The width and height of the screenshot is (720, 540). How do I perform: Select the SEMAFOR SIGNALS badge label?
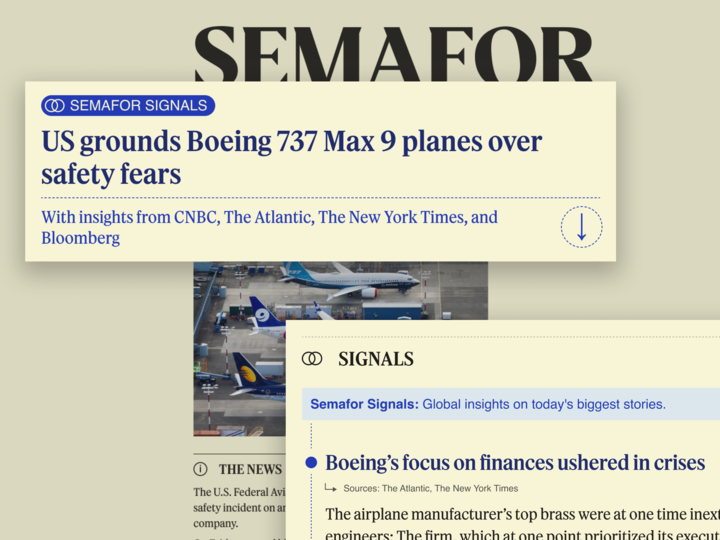[138, 105]
